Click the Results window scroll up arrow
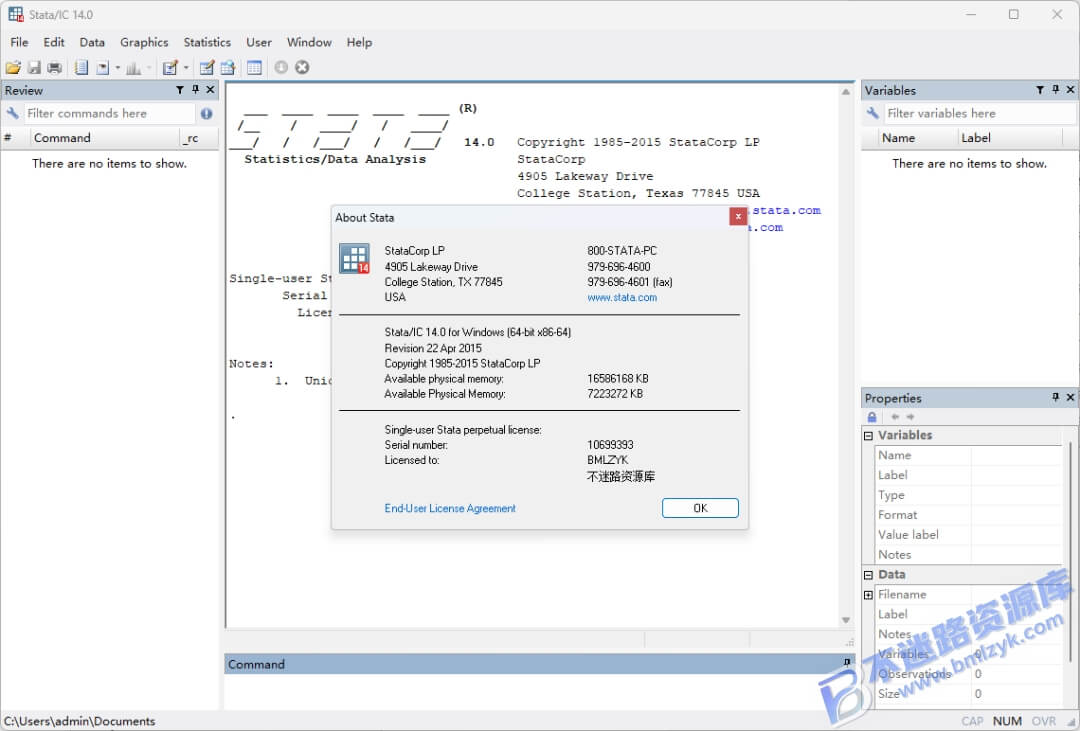The image size is (1080, 731). point(845,92)
